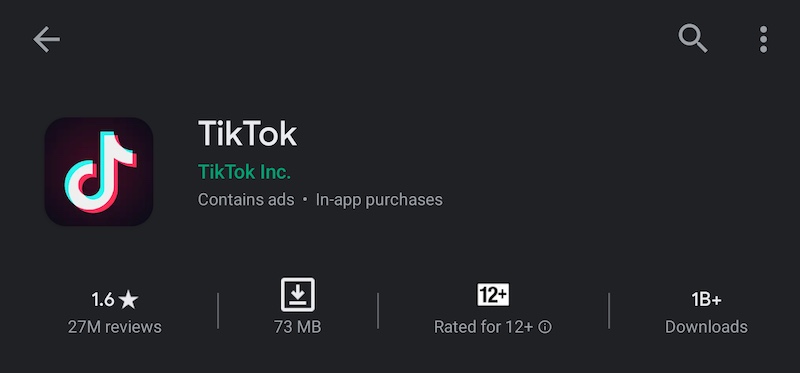Tap the 1.6 rating number
The image size is (800, 373).
103,300
